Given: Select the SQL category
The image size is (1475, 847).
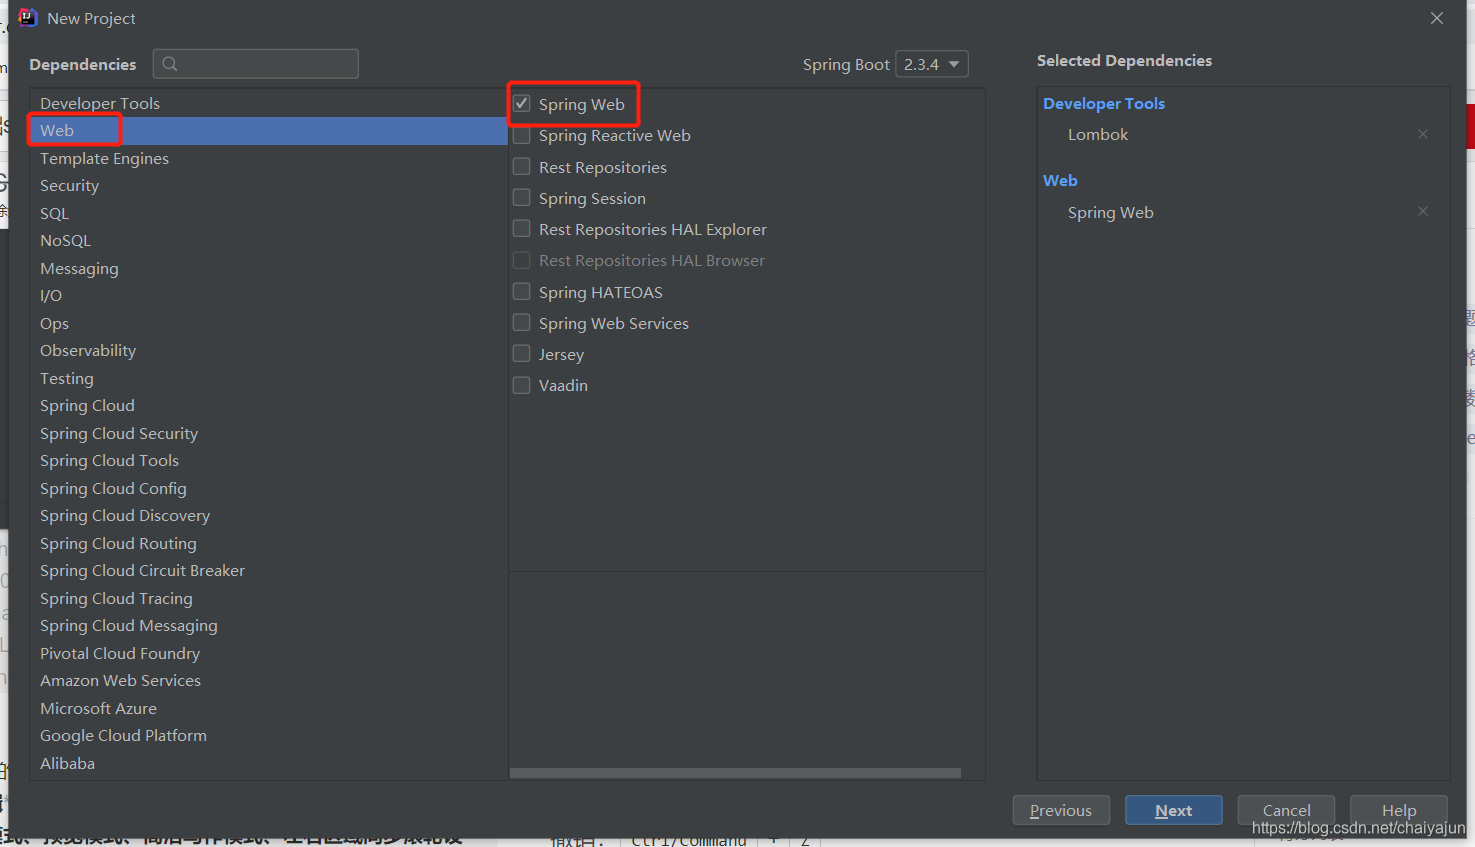Looking at the screenshot, I should pyautogui.click(x=269, y=213).
